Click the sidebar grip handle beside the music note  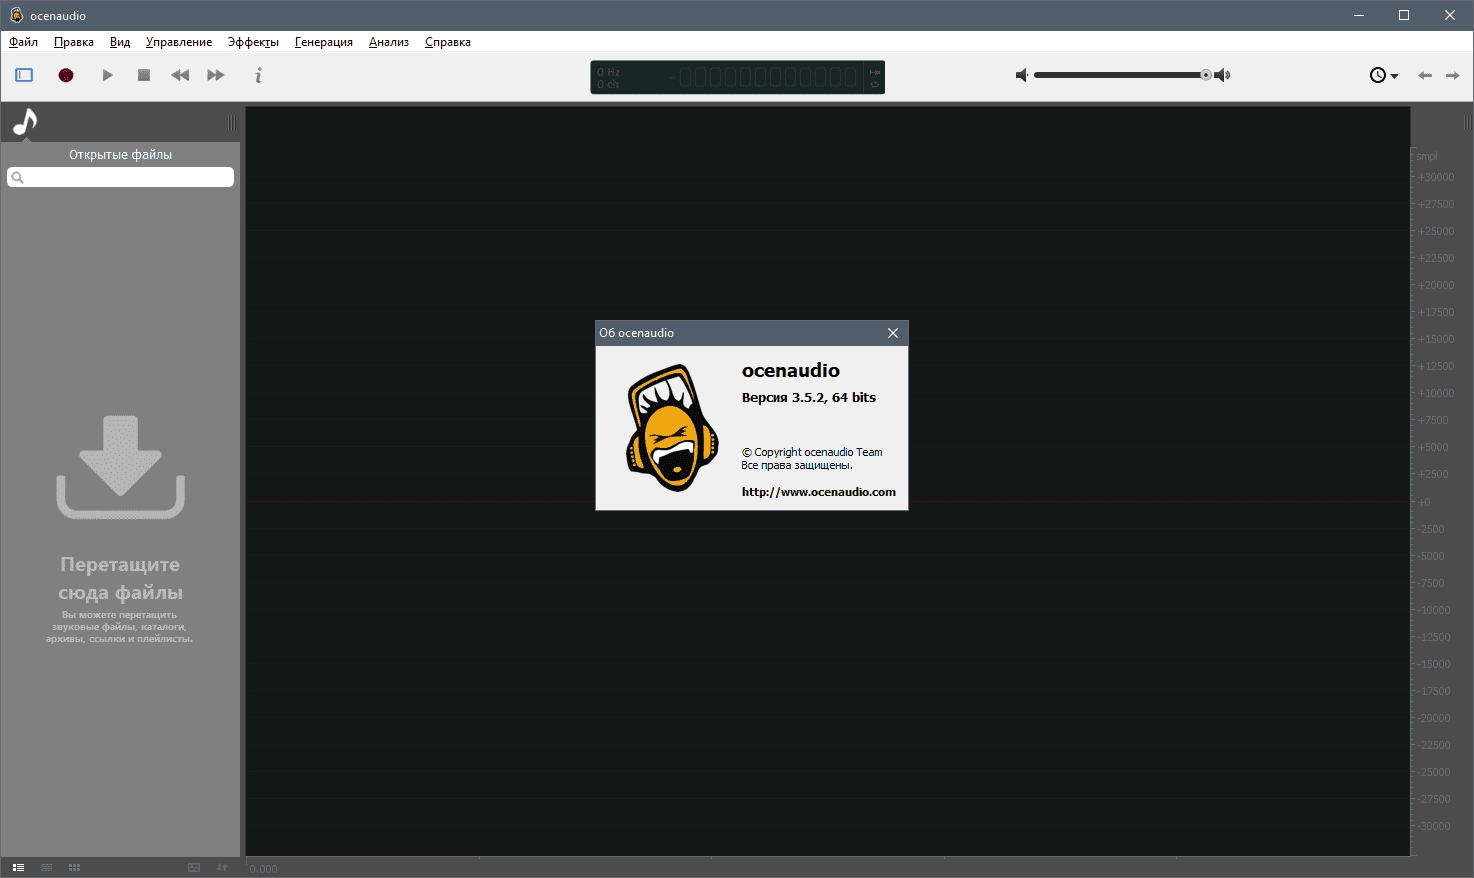pos(232,122)
